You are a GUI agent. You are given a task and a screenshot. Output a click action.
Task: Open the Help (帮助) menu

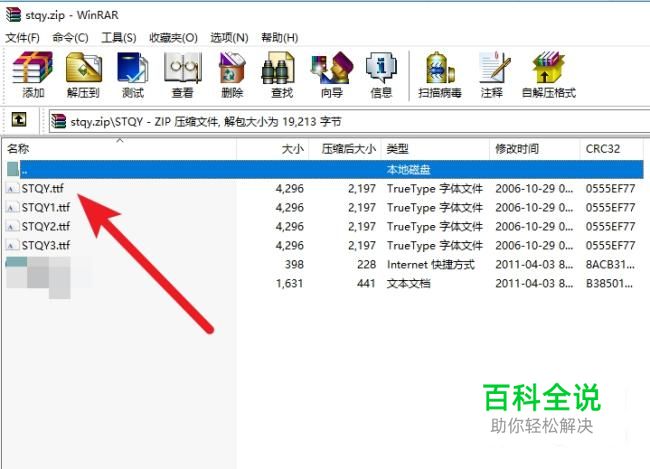tap(280, 38)
